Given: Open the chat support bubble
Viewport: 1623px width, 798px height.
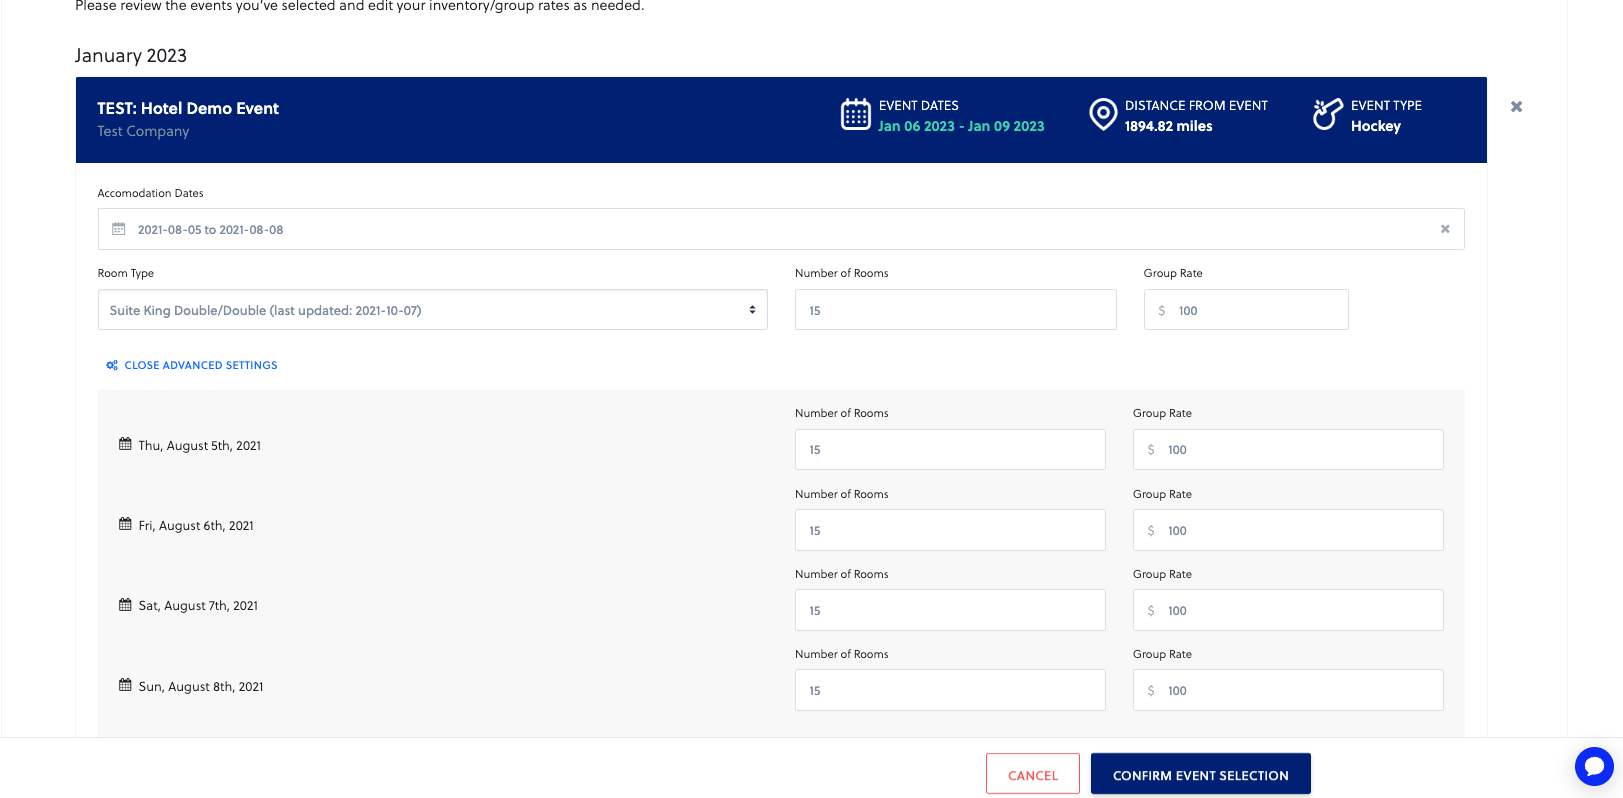Looking at the screenshot, I should (1593, 767).
